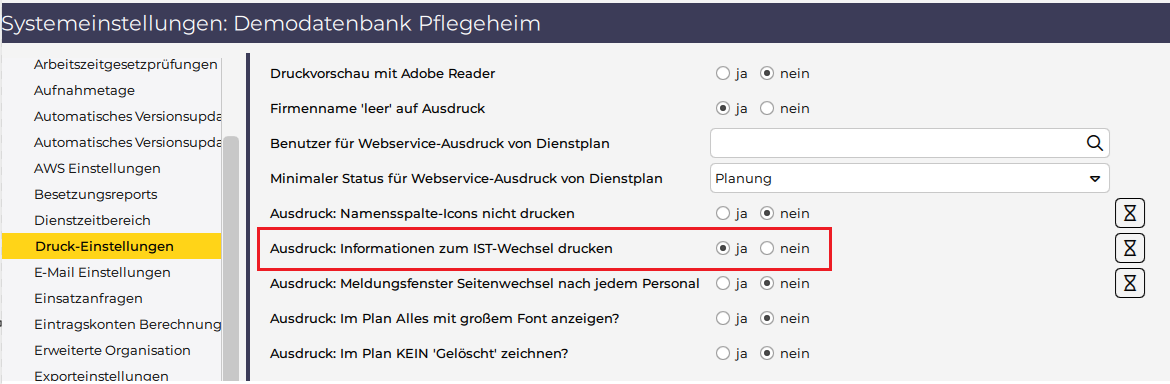
Task: Open AWS Einstellungen in the sidebar
Action: pos(97,169)
